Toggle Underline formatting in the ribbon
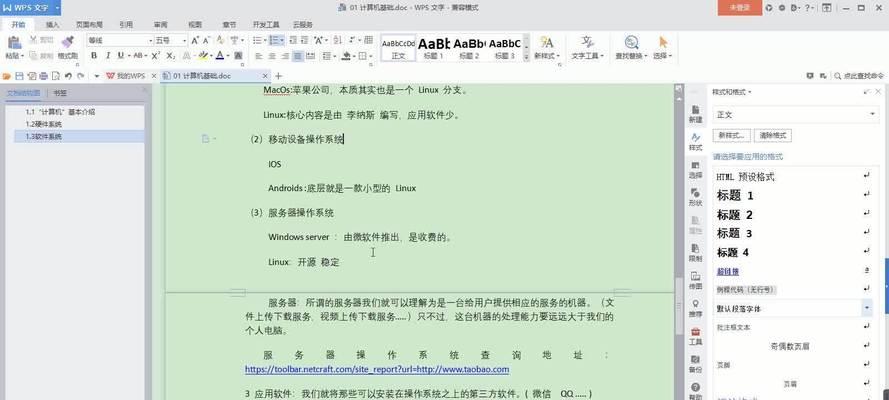 pos(121,56)
